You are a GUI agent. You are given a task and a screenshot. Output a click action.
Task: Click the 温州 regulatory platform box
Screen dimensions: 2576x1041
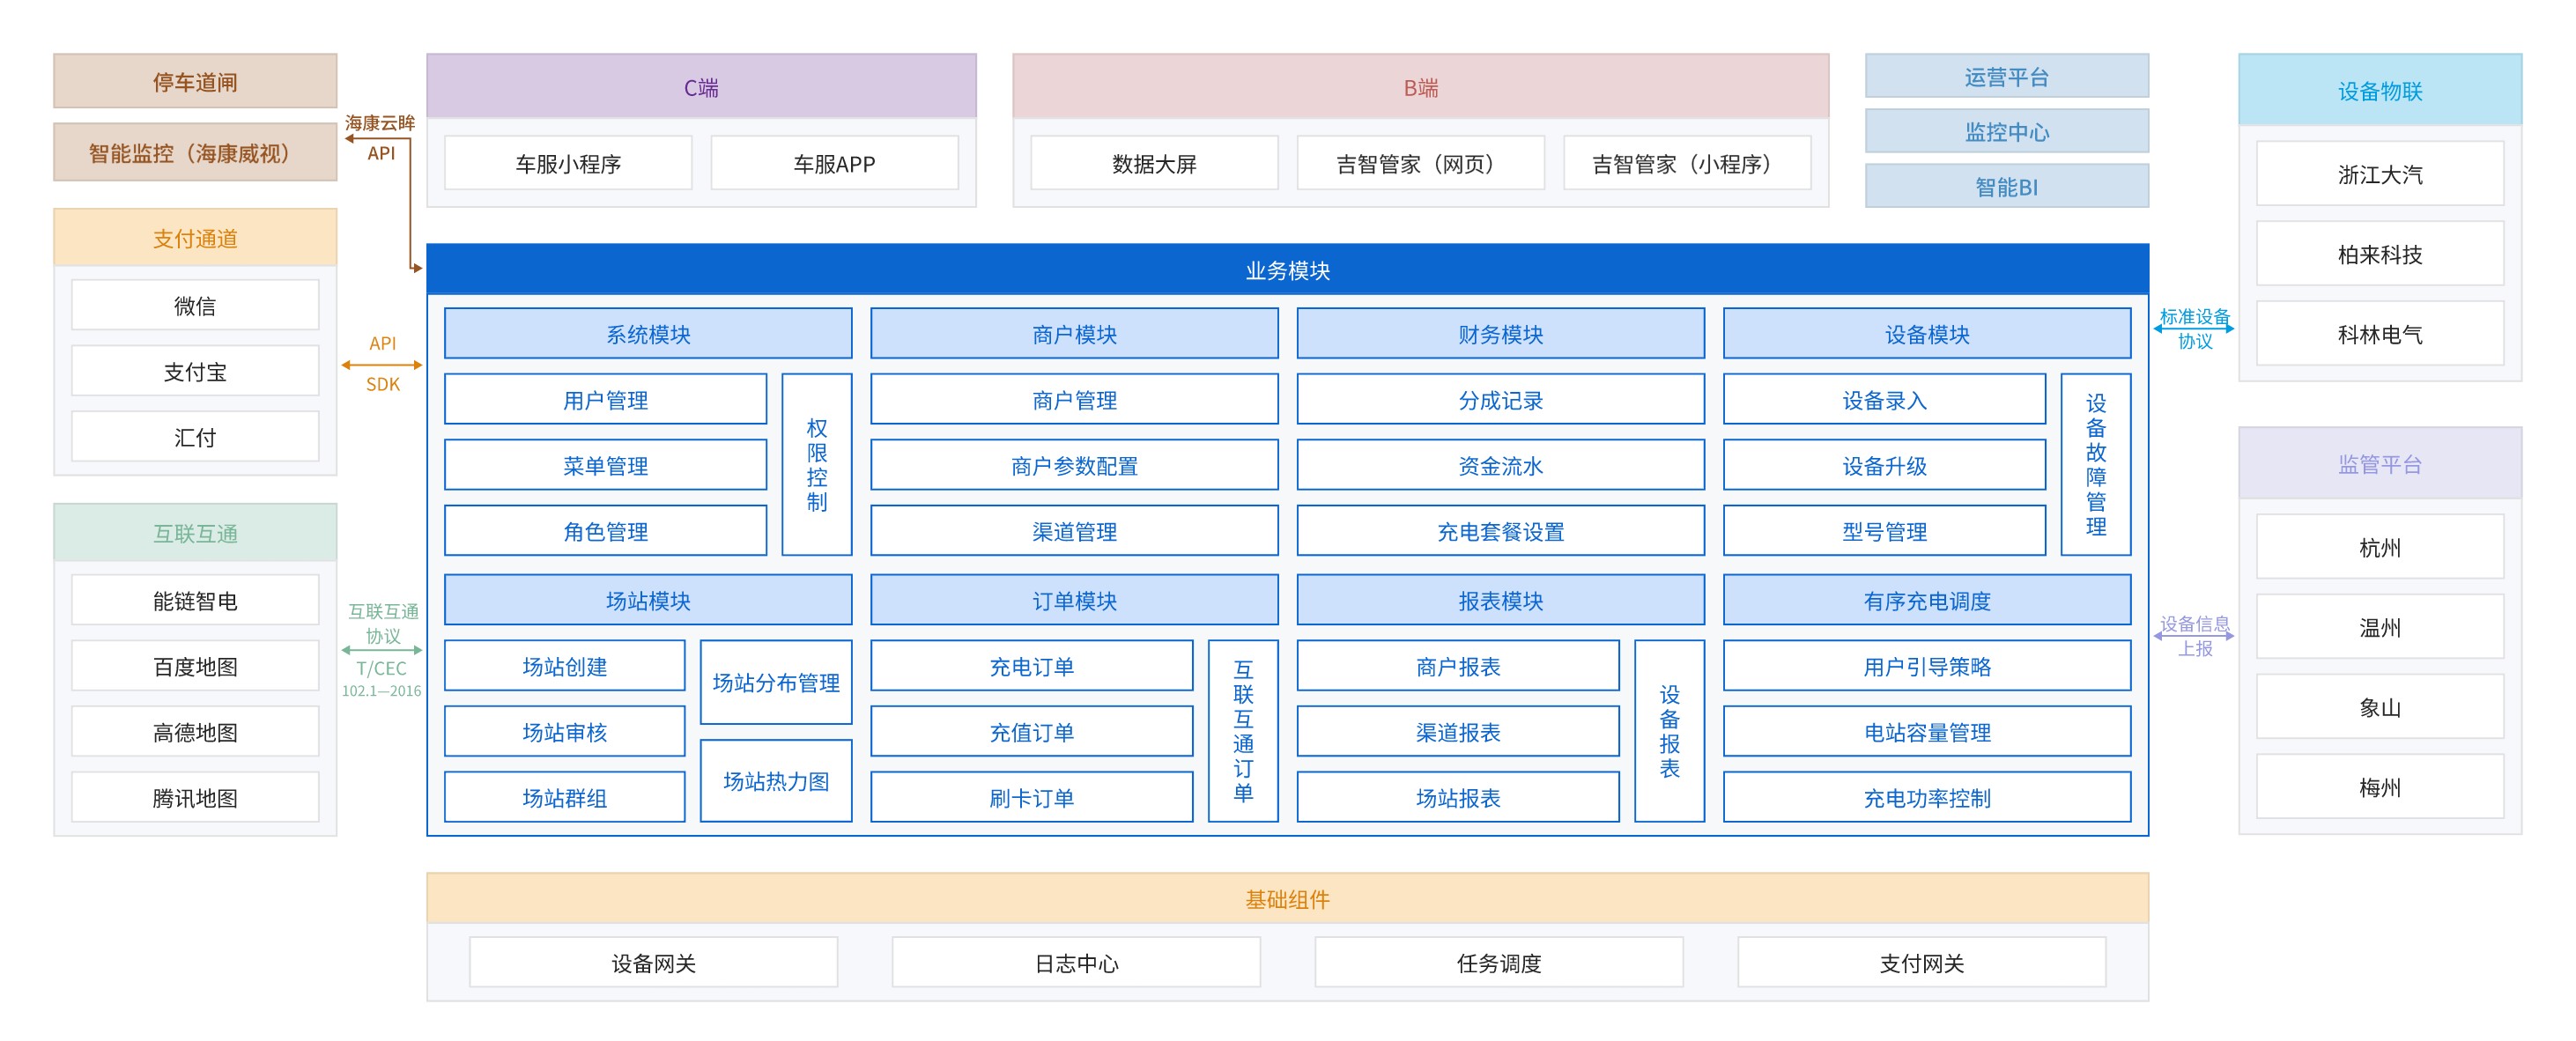pos(2379,628)
